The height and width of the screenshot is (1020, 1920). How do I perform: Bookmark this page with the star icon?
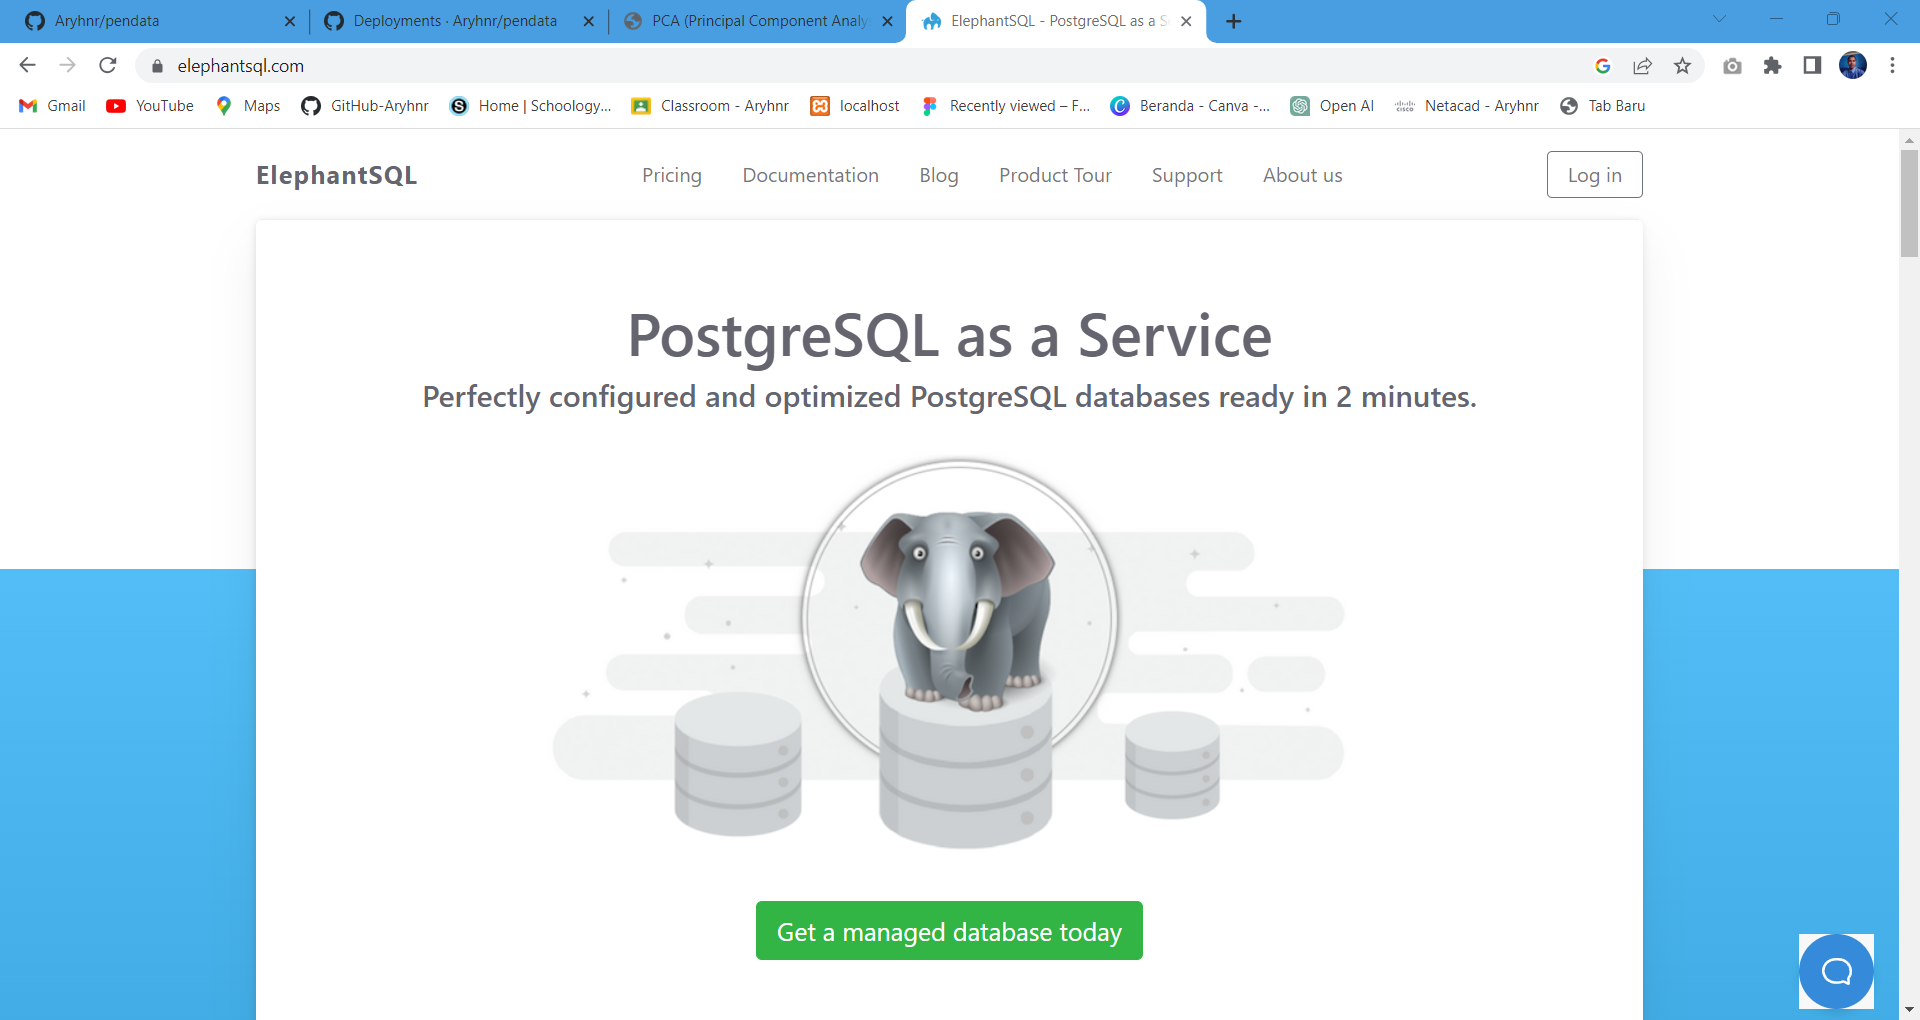pos(1683,66)
